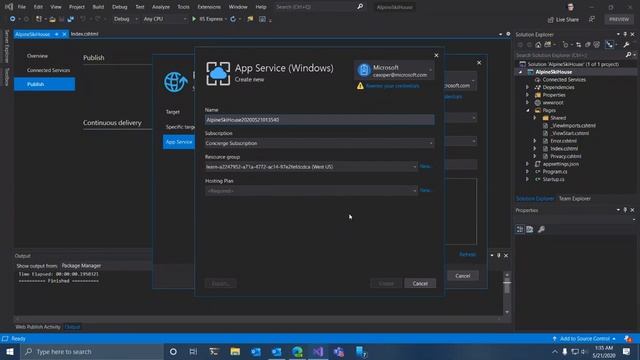Screen dimensions: 640x360
Task: Switch to the Web Publish Activity tab
Action: point(38,327)
